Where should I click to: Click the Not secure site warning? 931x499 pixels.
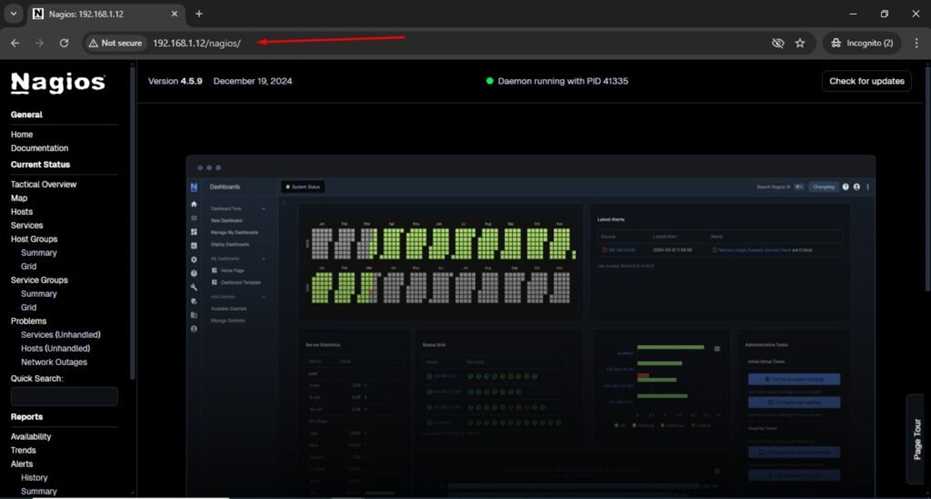pos(115,43)
